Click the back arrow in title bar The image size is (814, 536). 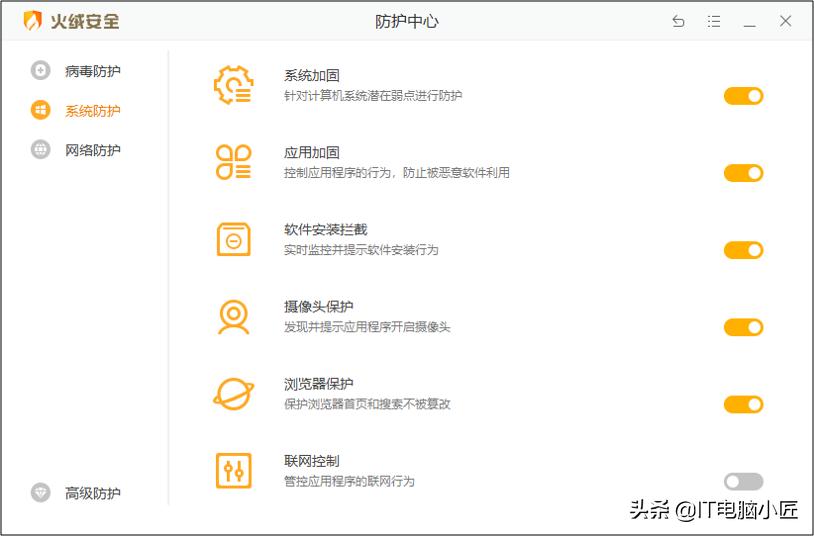tap(678, 21)
